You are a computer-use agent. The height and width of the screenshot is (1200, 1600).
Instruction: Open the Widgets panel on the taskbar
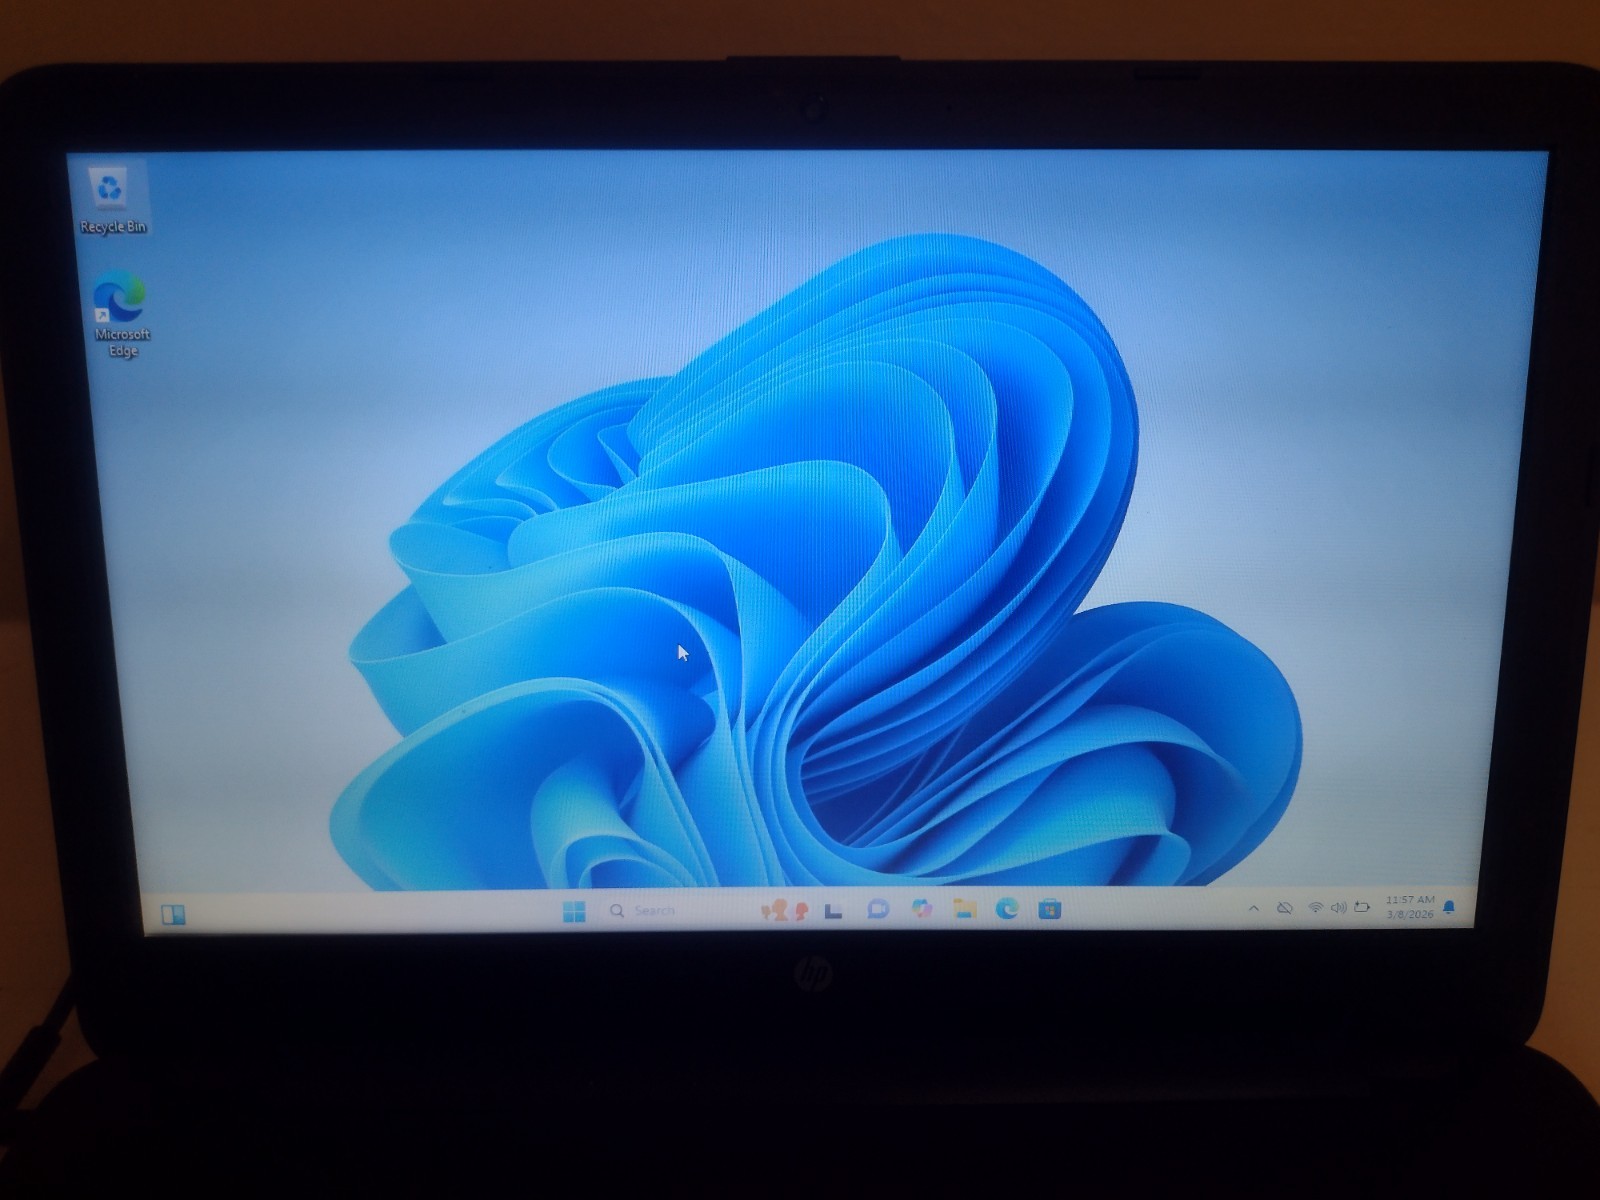(173, 914)
